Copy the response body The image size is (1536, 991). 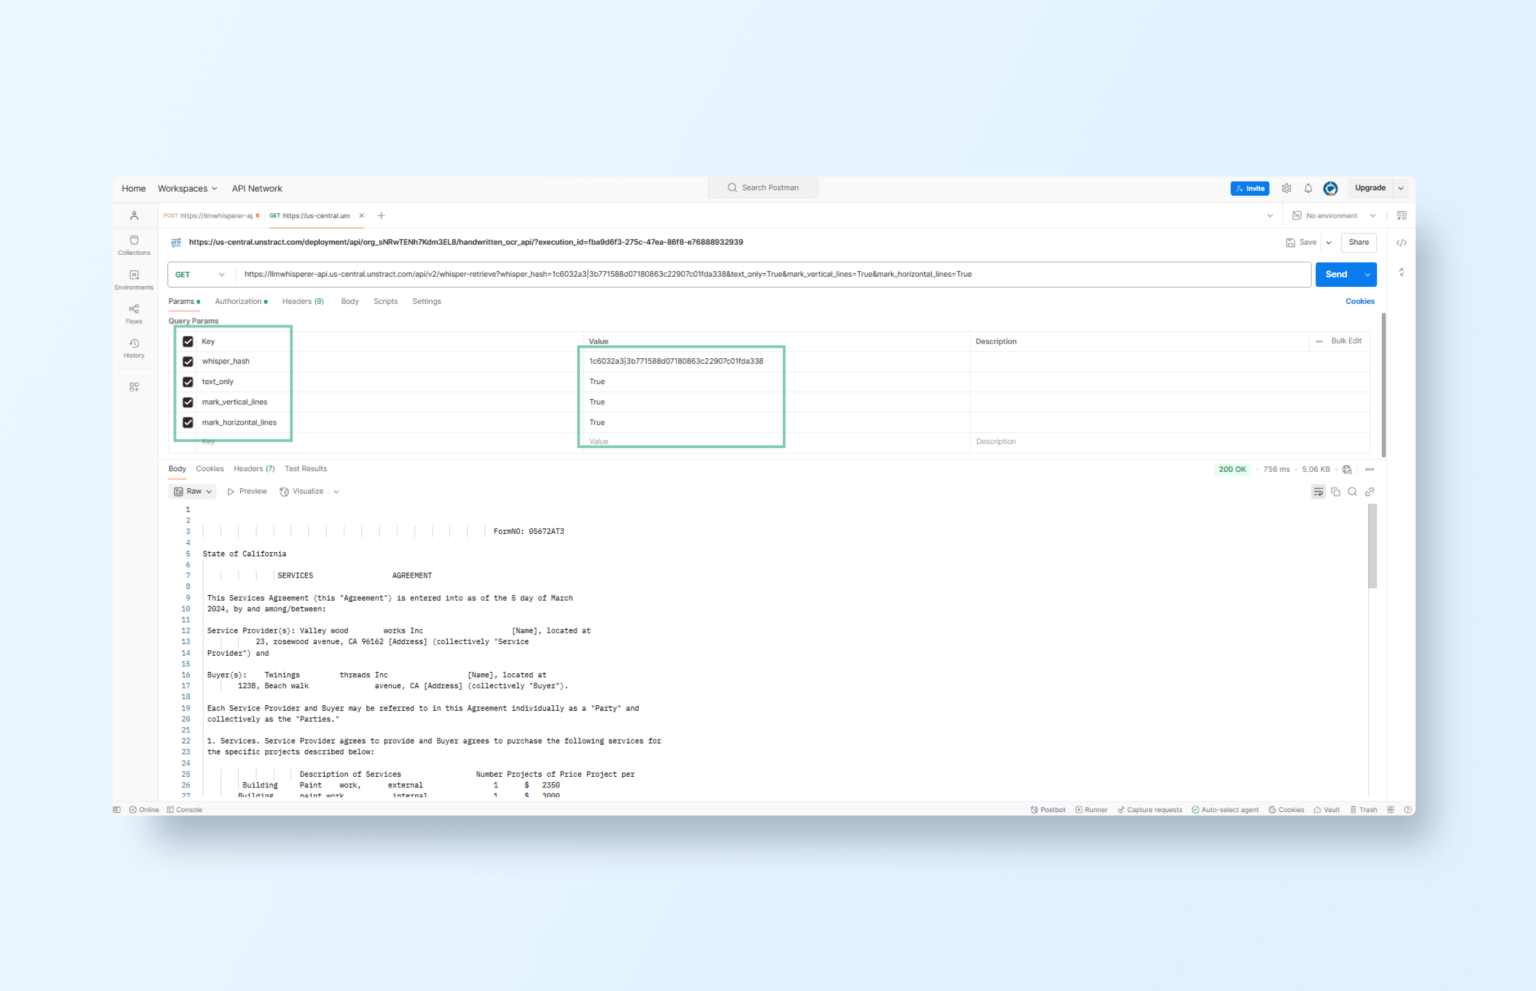(1336, 491)
